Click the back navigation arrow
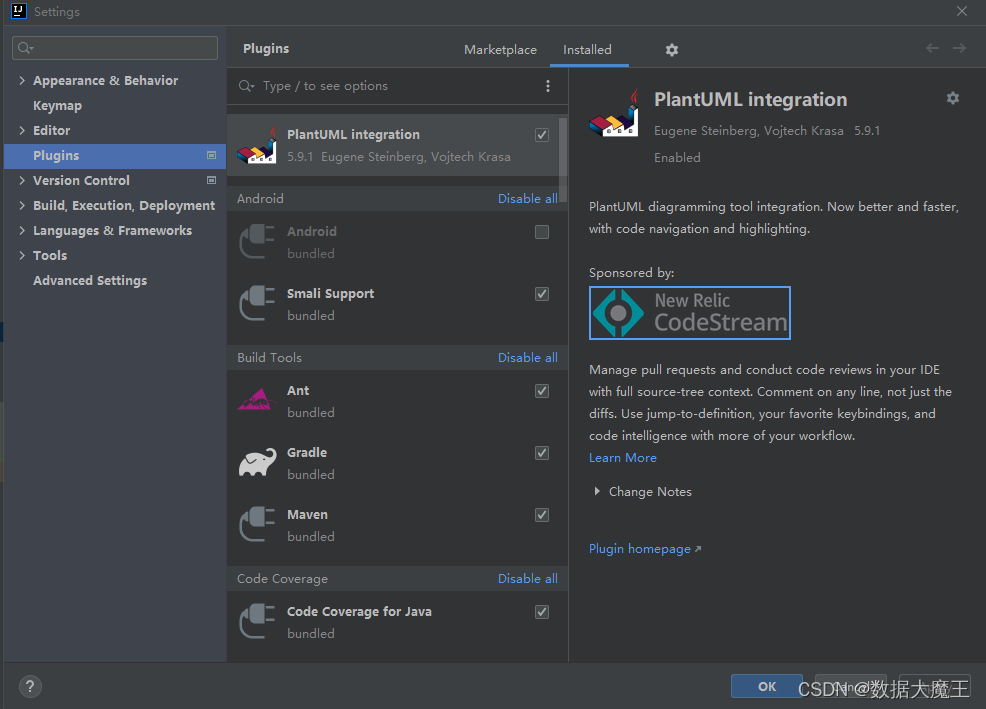Image resolution: width=986 pixels, height=709 pixels. [x=932, y=48]
